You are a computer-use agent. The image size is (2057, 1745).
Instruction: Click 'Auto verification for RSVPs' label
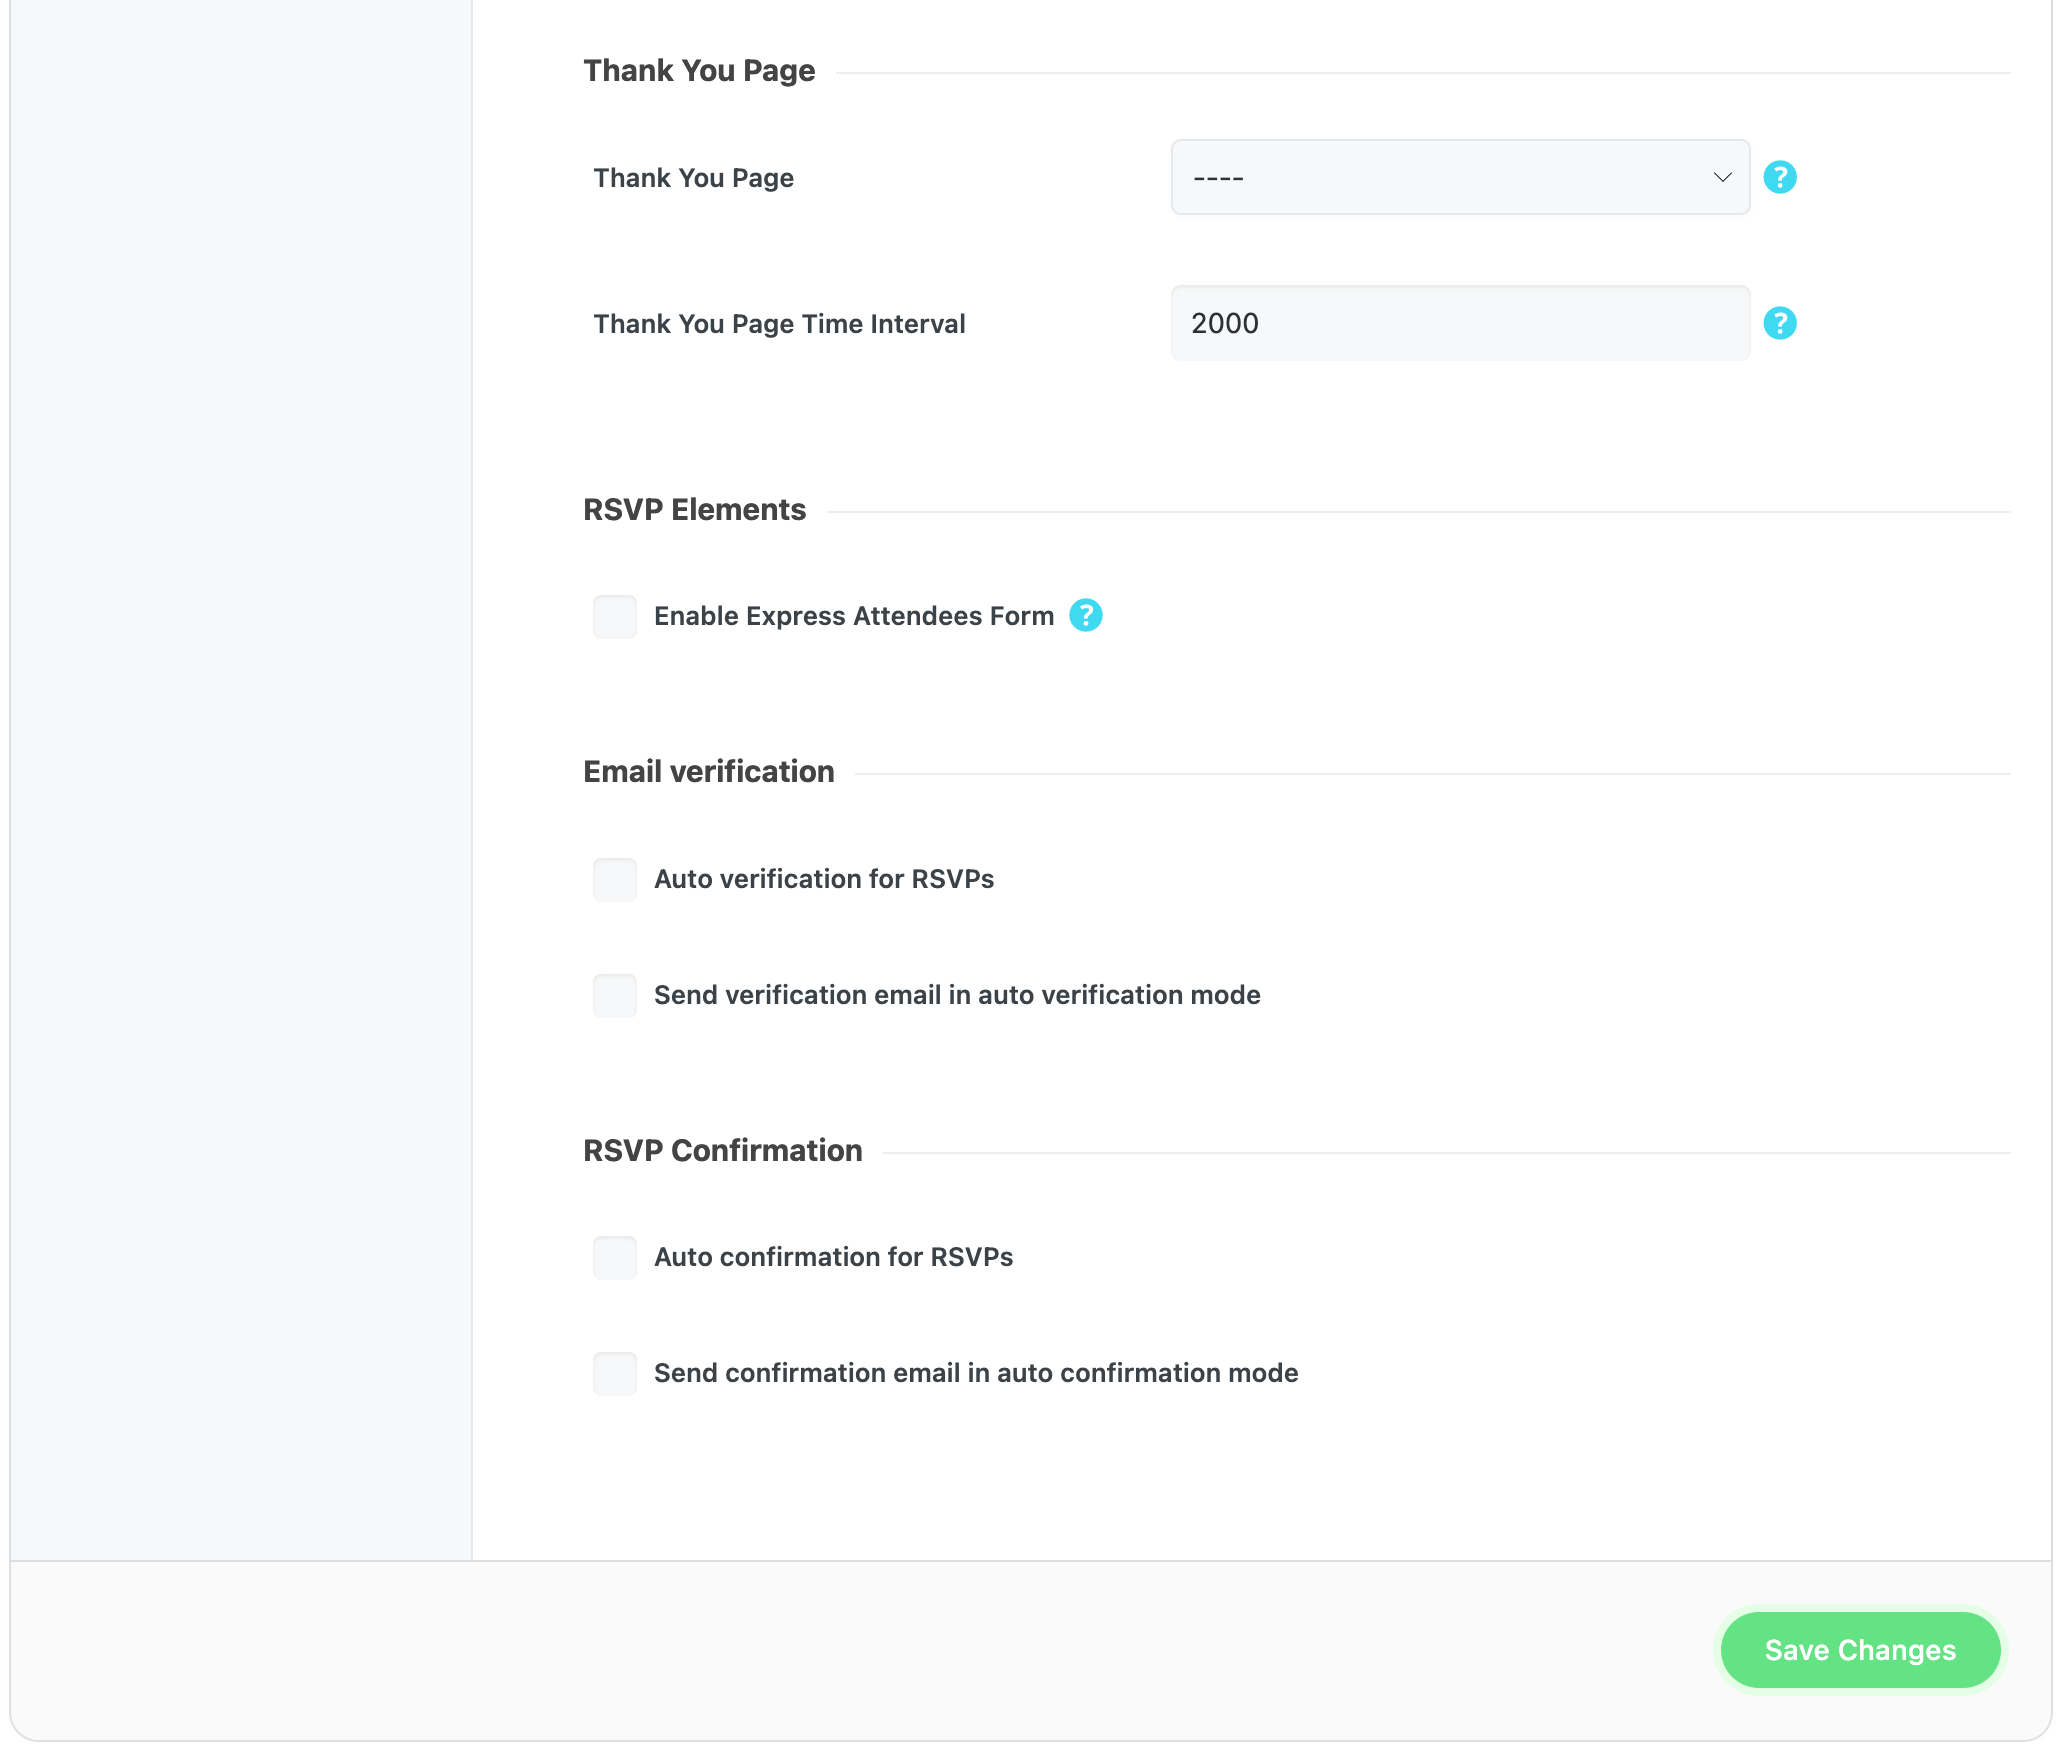tap(823, 879)
